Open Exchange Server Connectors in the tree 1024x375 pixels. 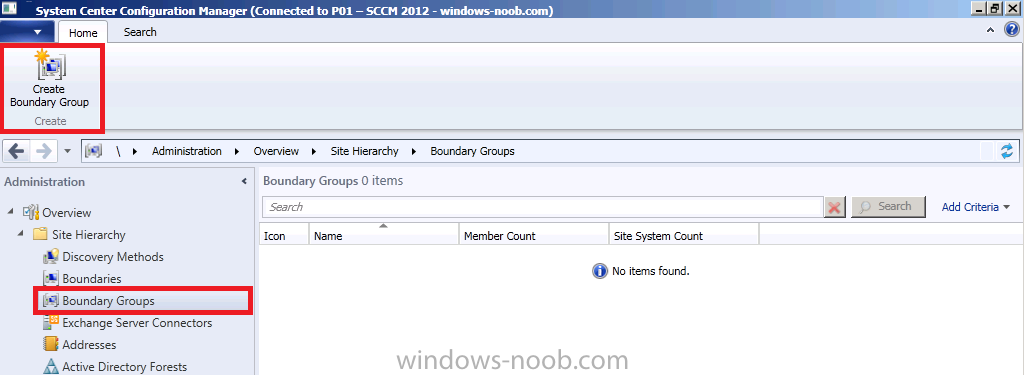coord(137,323)
